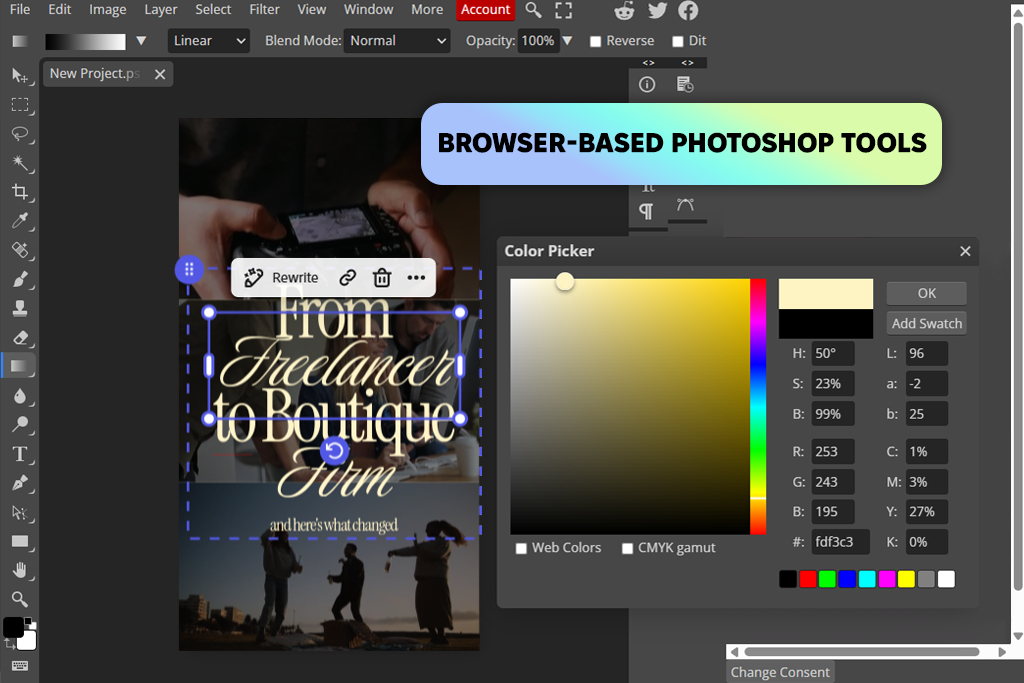Select the Blur drop tool
Image resolution: width=1024 pixels, height=683 pixels.
[20, 395]
